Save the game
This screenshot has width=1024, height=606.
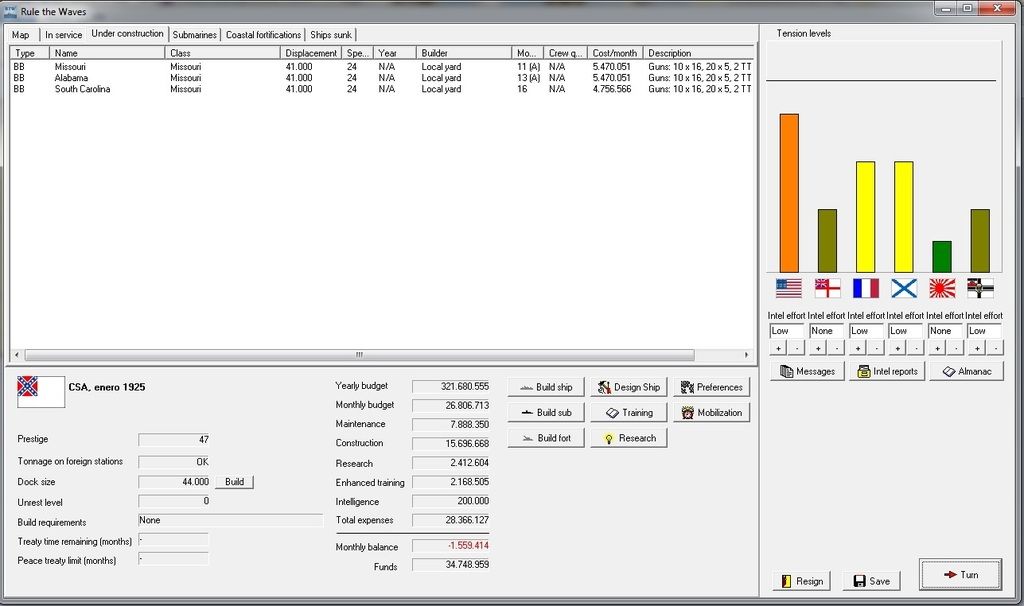pyautogui.click(x=871, y=581)
